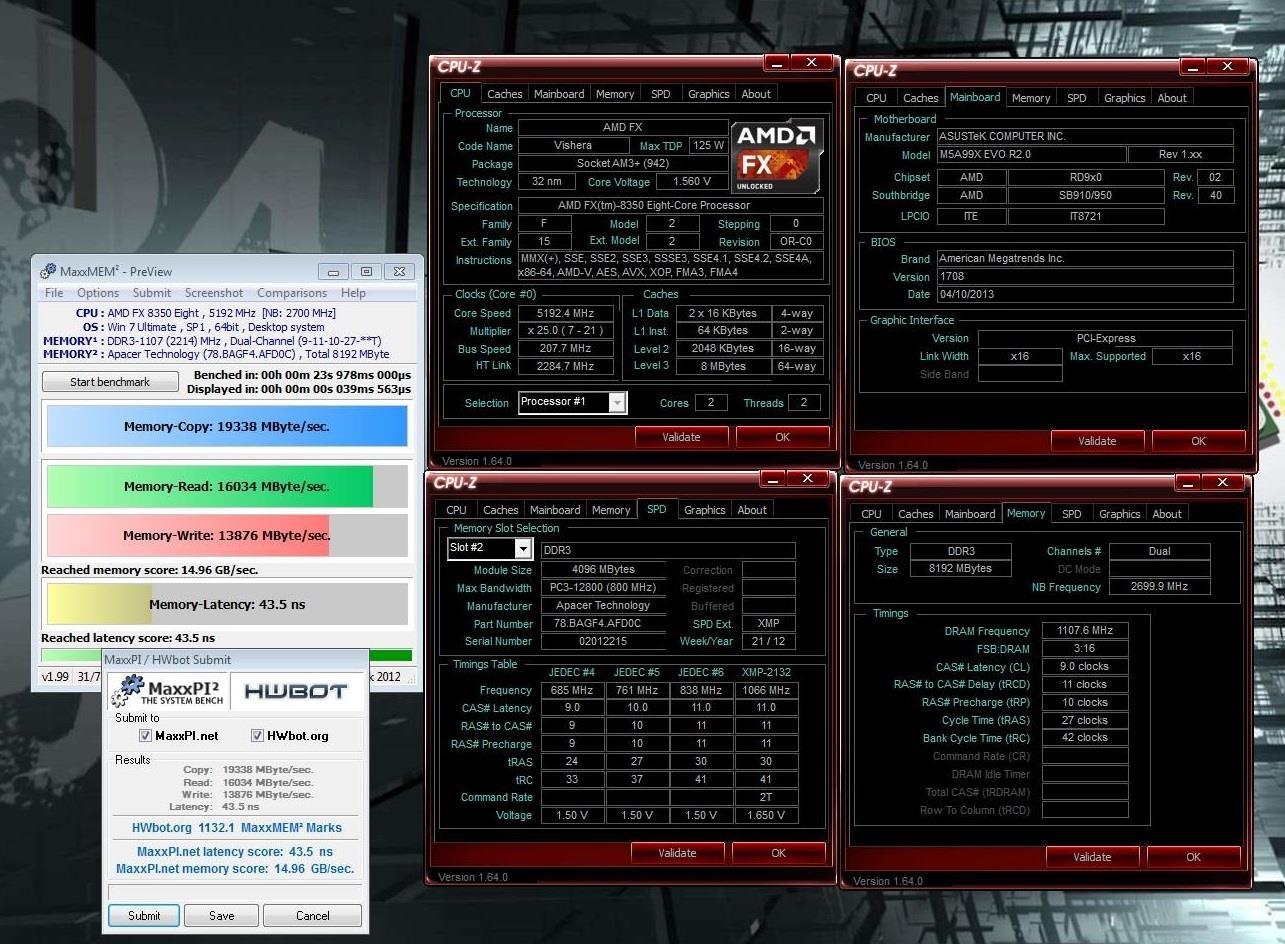Click Save in the MaxxPI / HWbot dialog

click(x=222, y=915)
